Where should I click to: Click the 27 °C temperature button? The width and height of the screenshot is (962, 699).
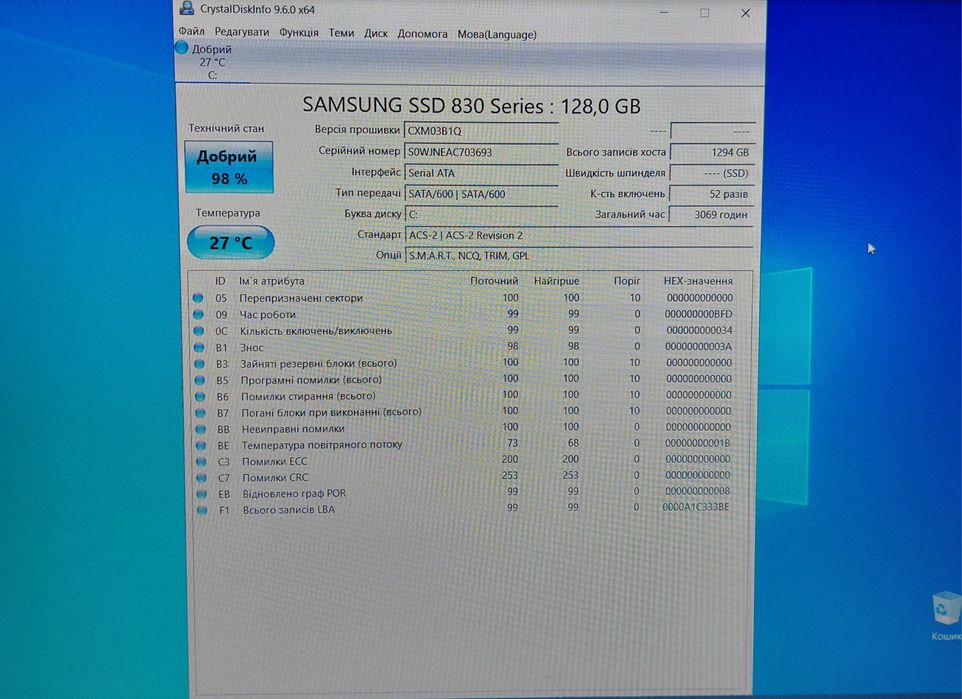tap(231, 242)
